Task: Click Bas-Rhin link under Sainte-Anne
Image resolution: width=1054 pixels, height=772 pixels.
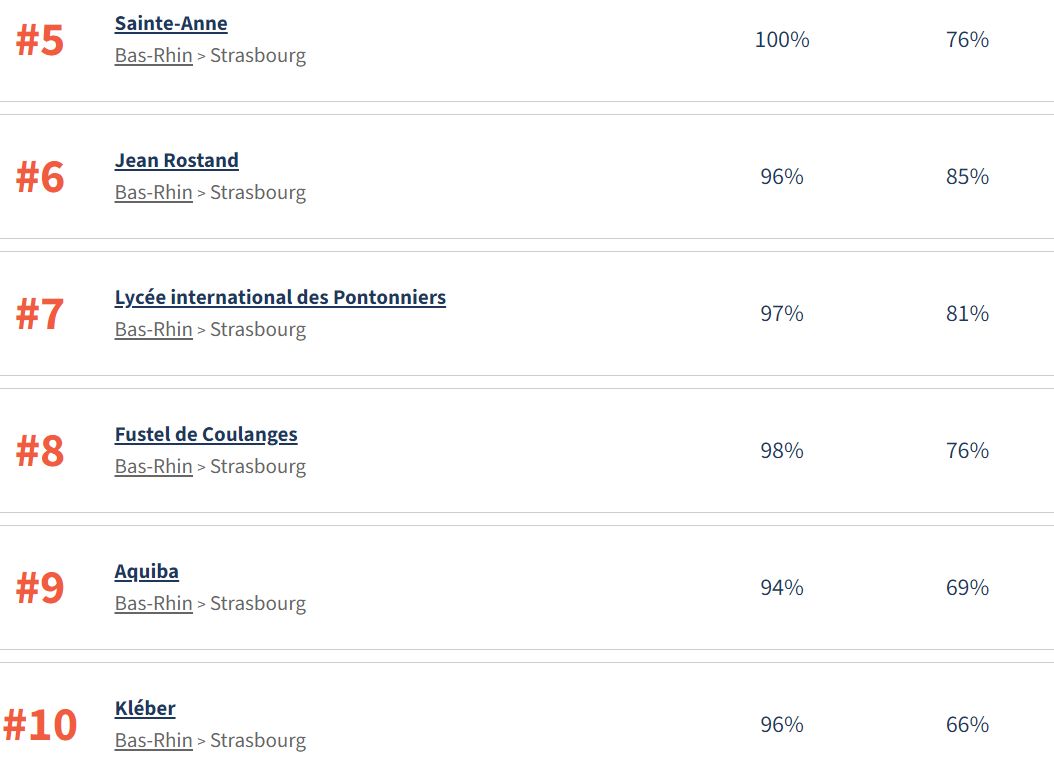Action: [x=153, y=56]
